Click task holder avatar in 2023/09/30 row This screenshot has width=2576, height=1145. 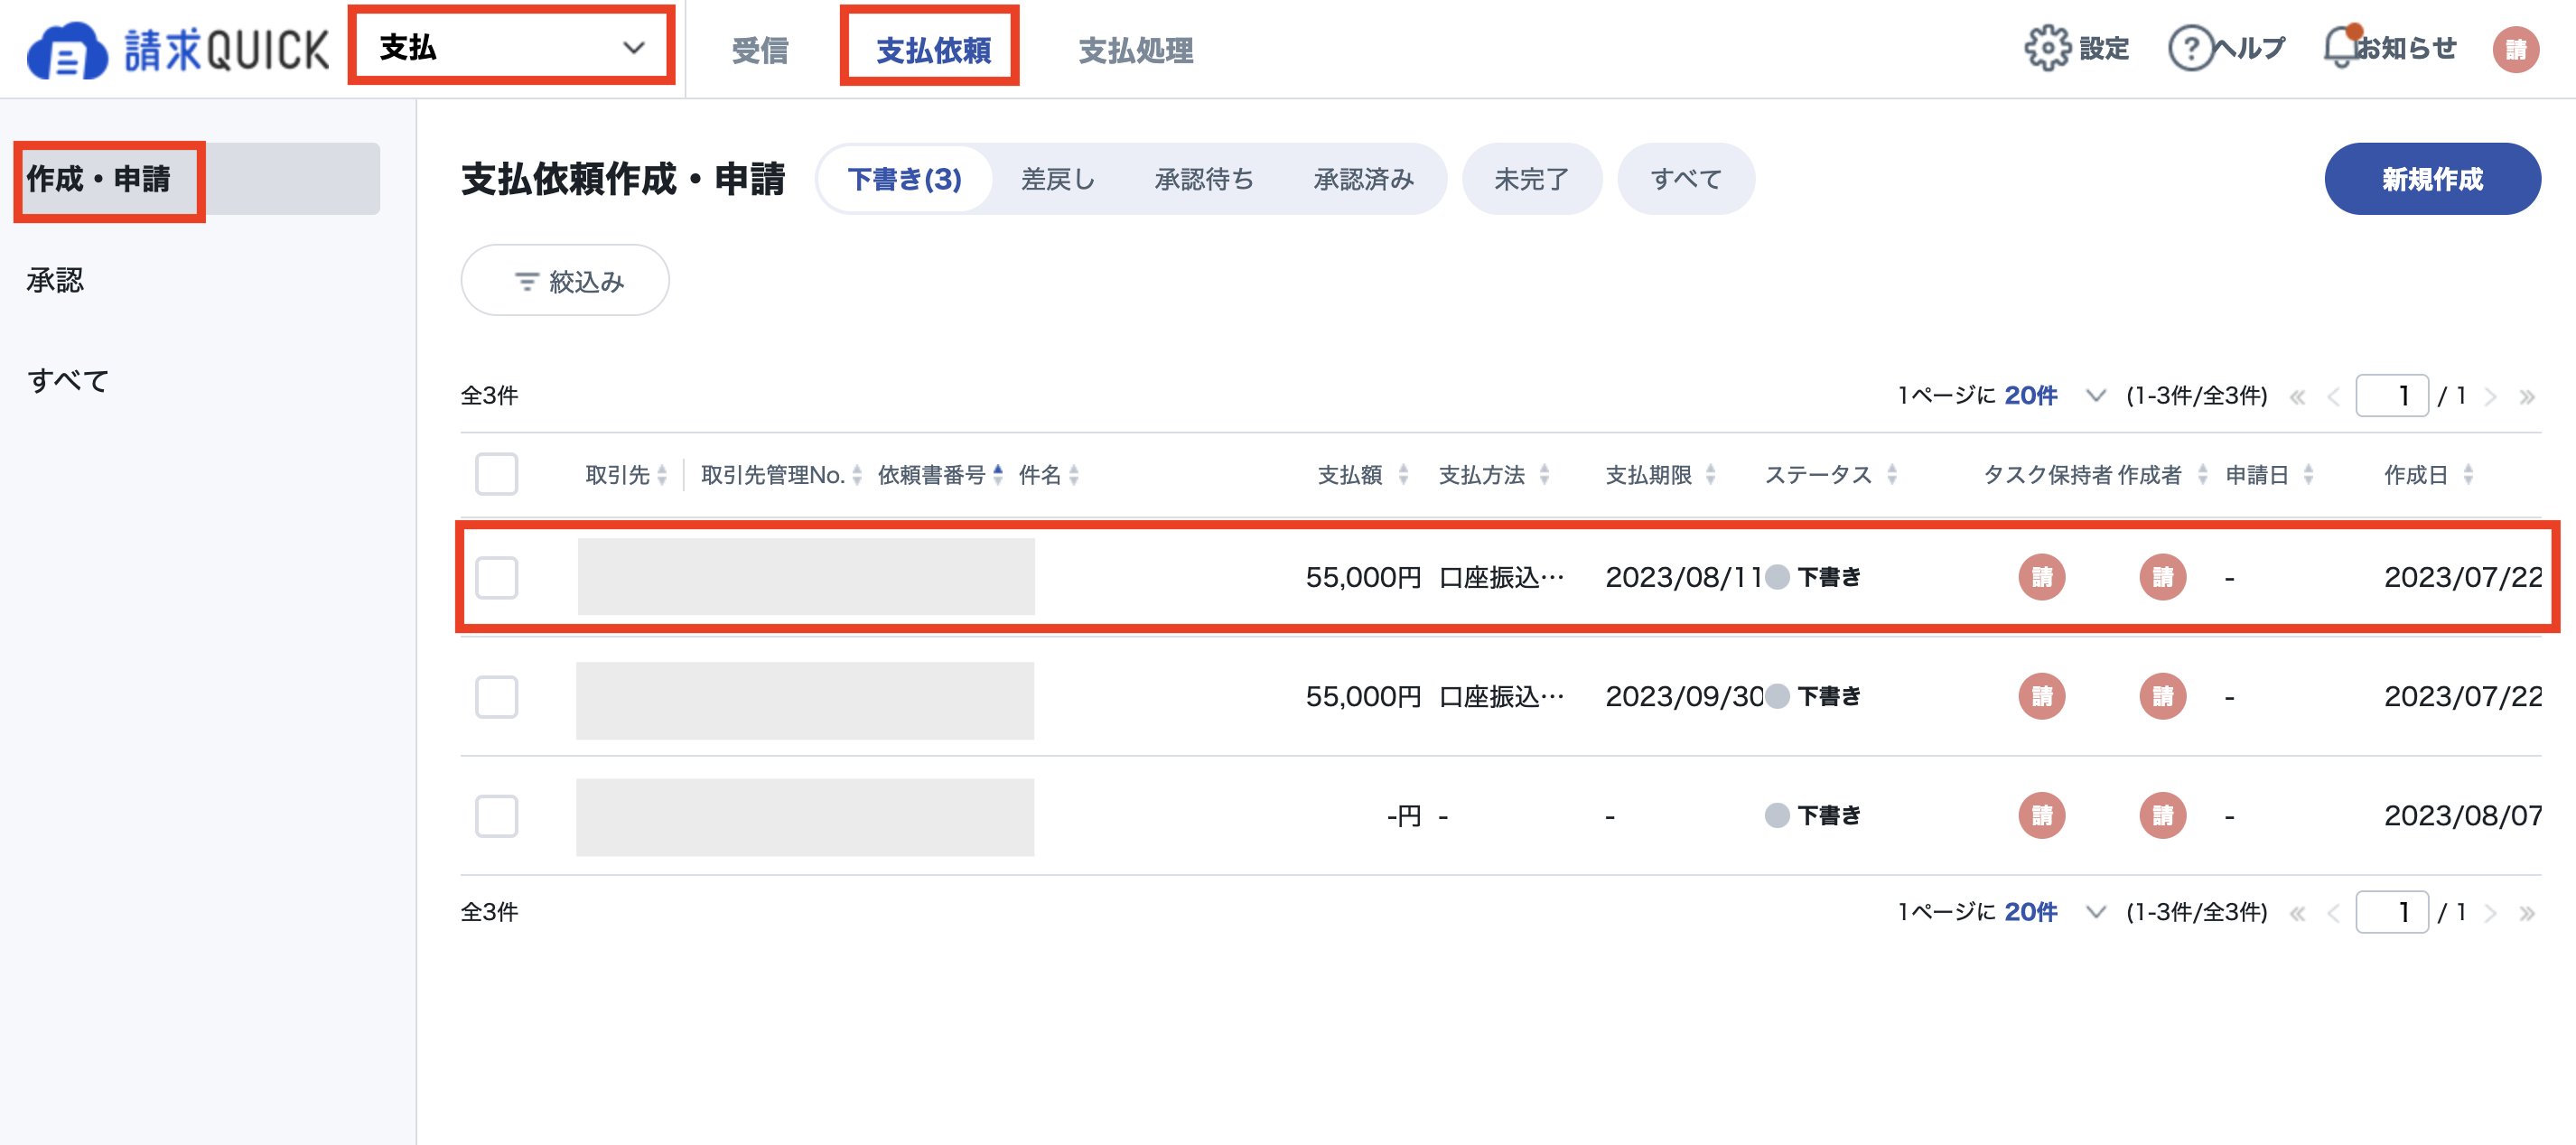point(2041,696)
